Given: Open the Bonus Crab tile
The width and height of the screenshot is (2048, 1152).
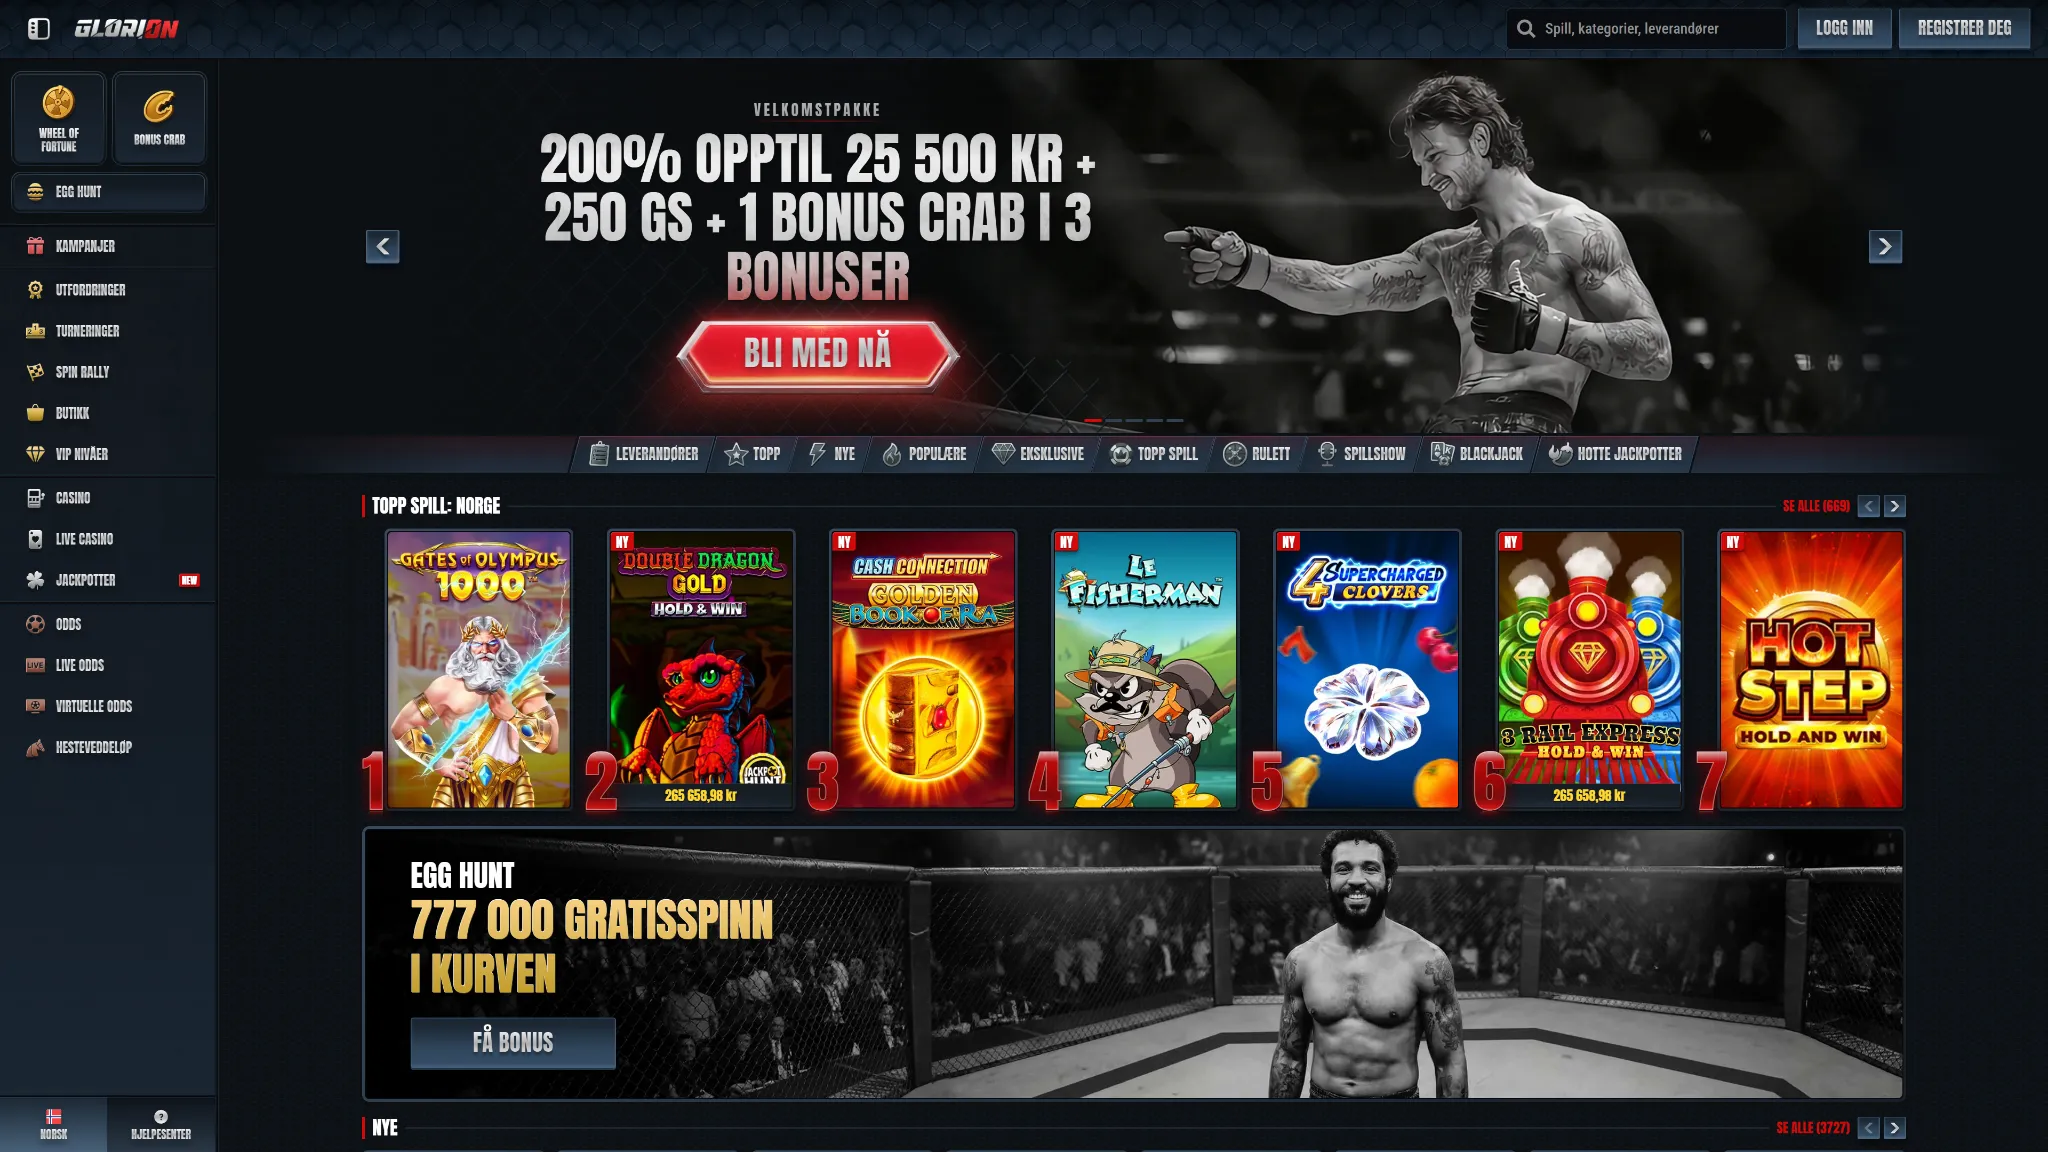Looking at the screenshot, I should (160, 118).
